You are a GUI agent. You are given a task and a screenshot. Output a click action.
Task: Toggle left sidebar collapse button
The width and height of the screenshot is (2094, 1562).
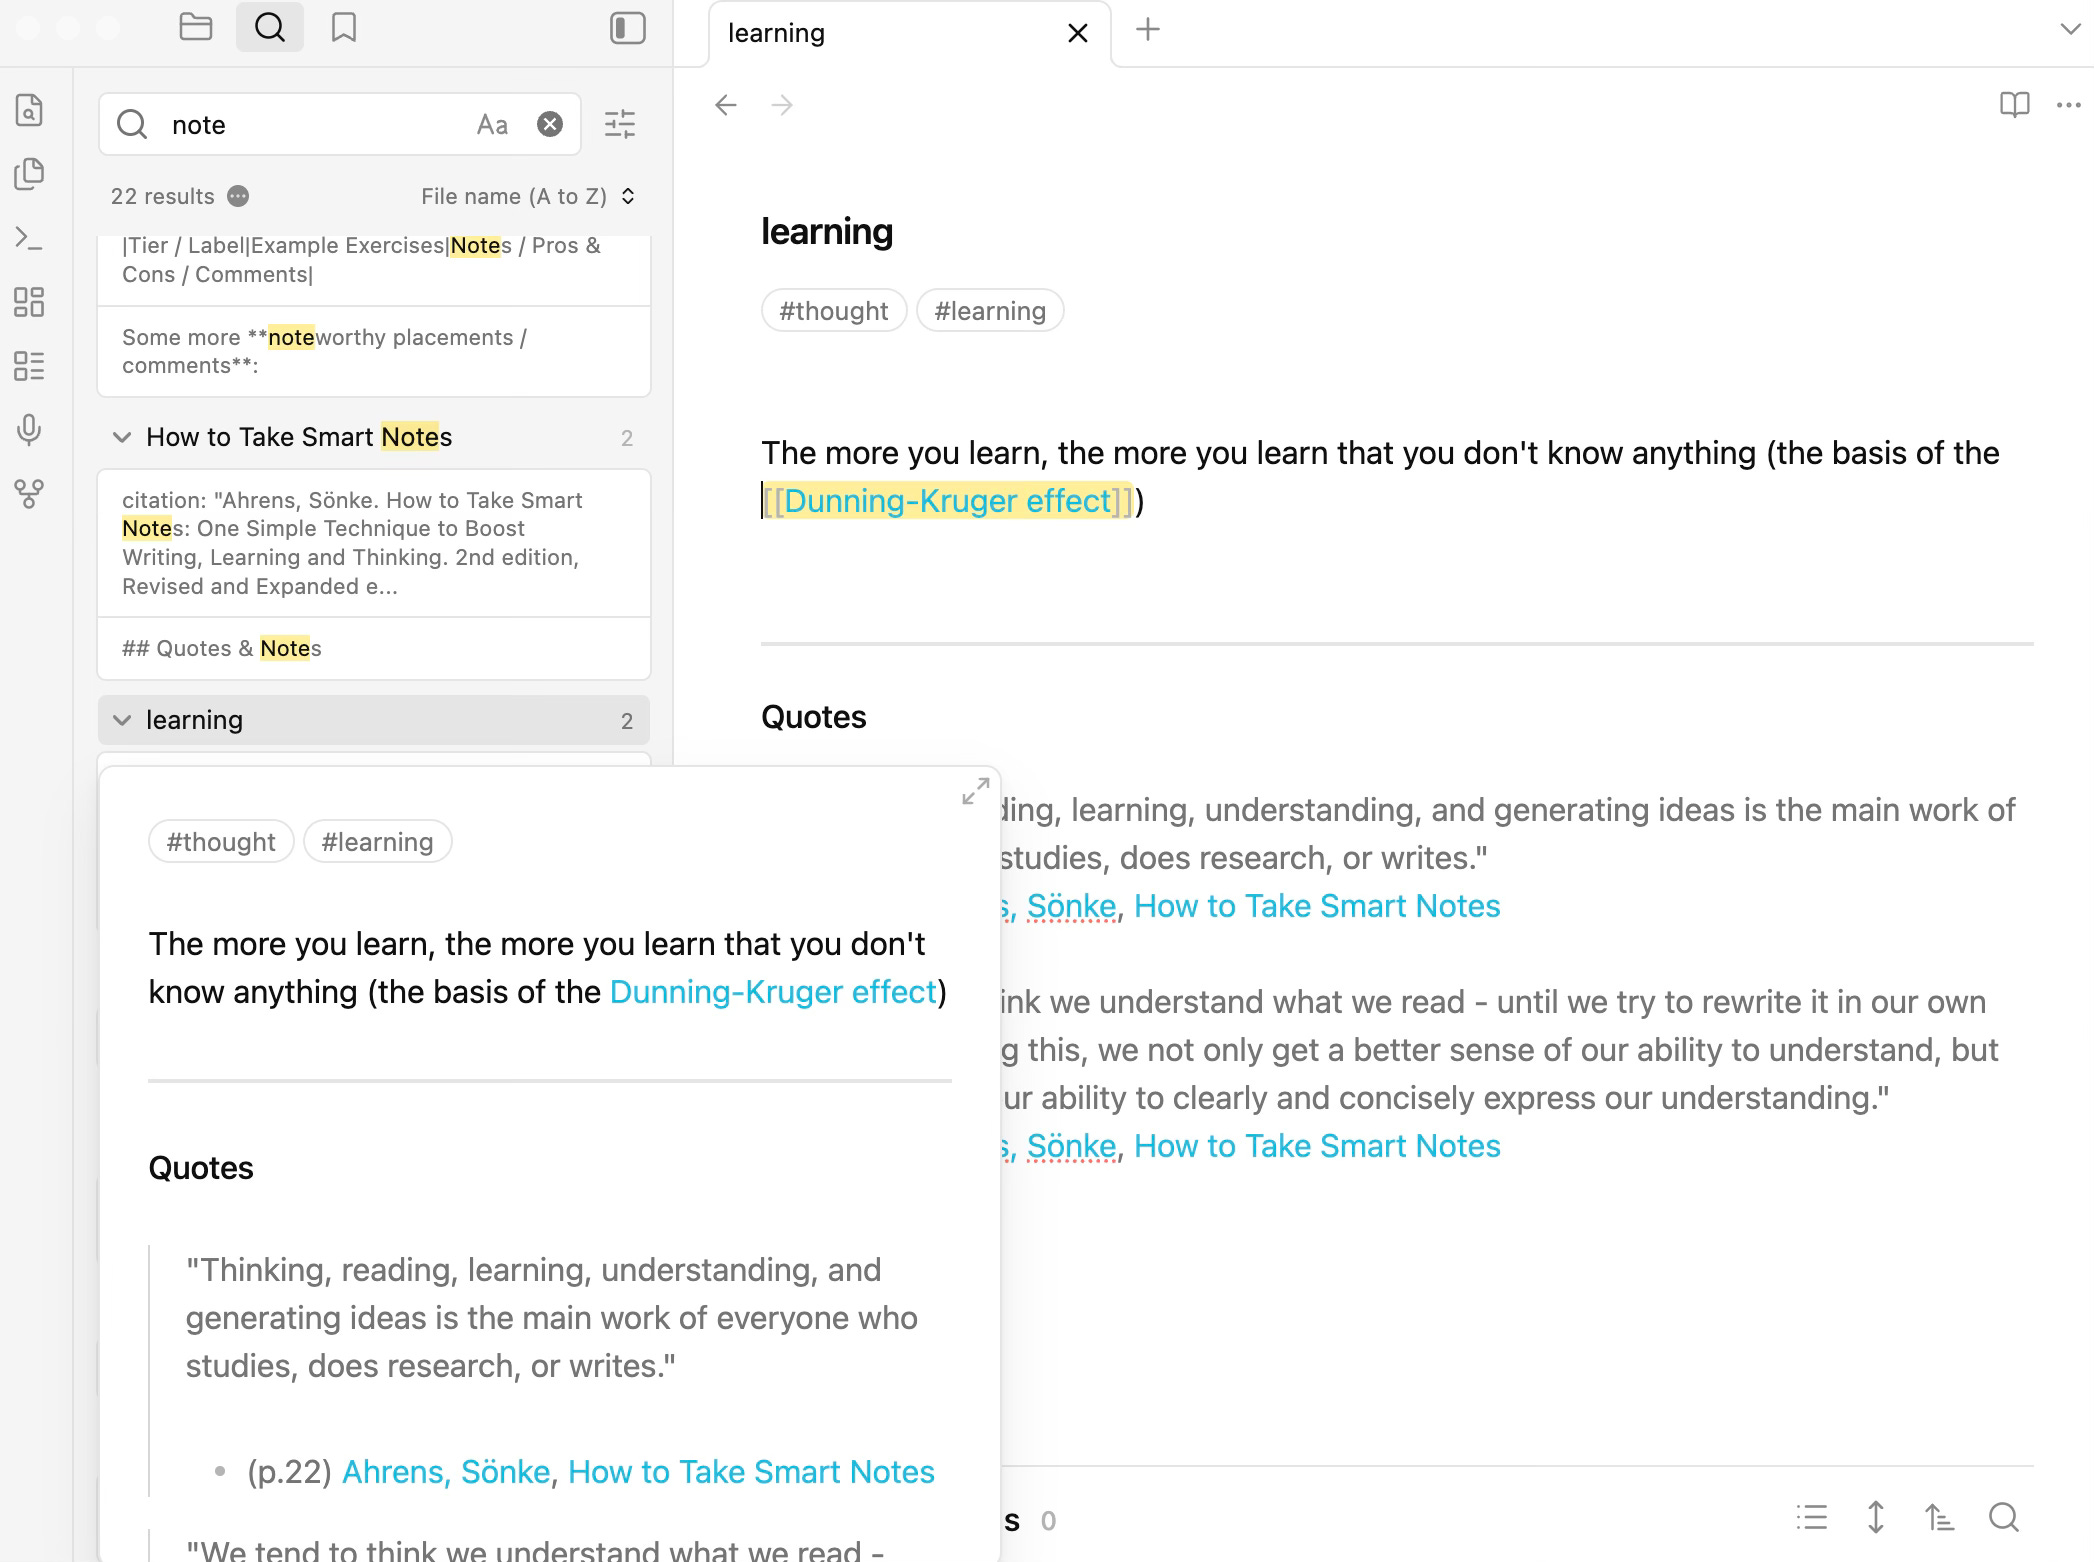tap(628, 28)
